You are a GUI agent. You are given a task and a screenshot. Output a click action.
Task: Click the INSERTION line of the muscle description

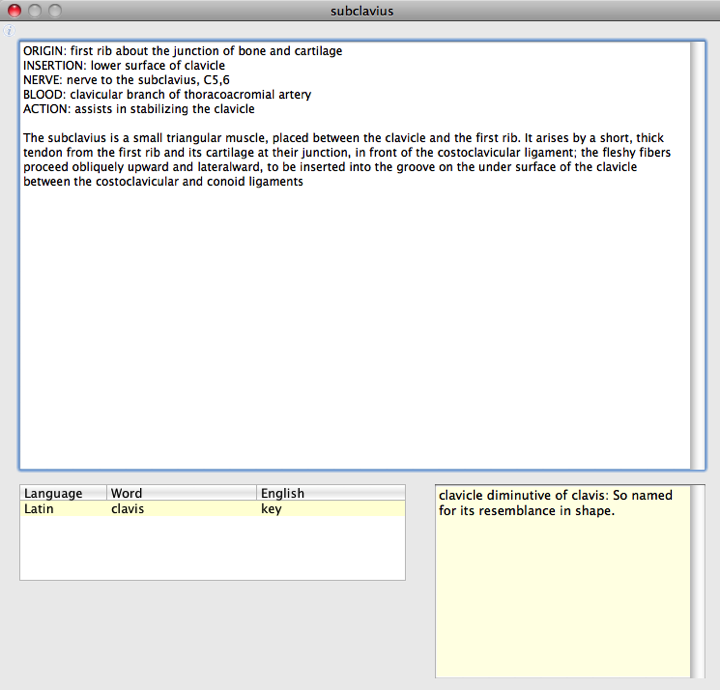click(124, 66)
